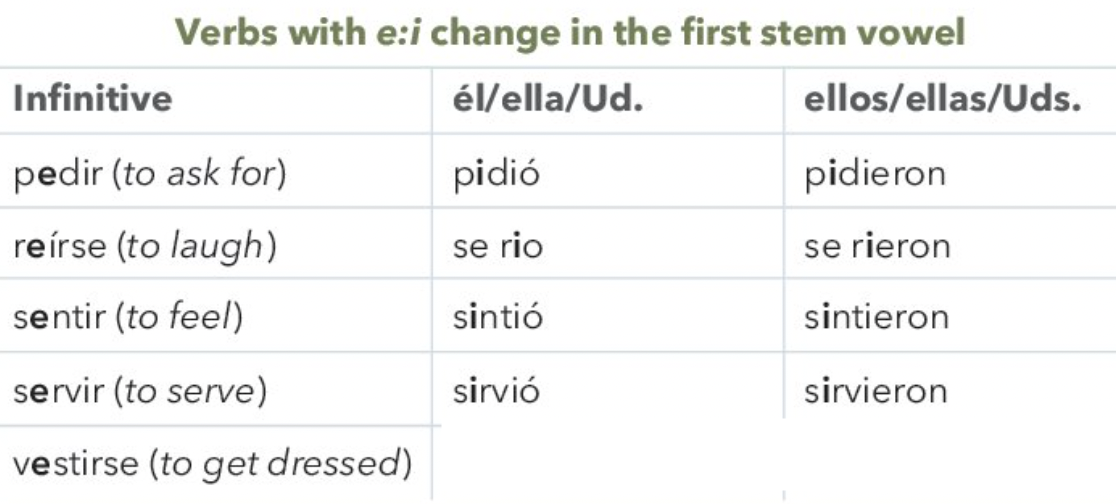Click the italic e:i text in title
This screenshot has height=504, width=1116.
(x=399, y=32)
